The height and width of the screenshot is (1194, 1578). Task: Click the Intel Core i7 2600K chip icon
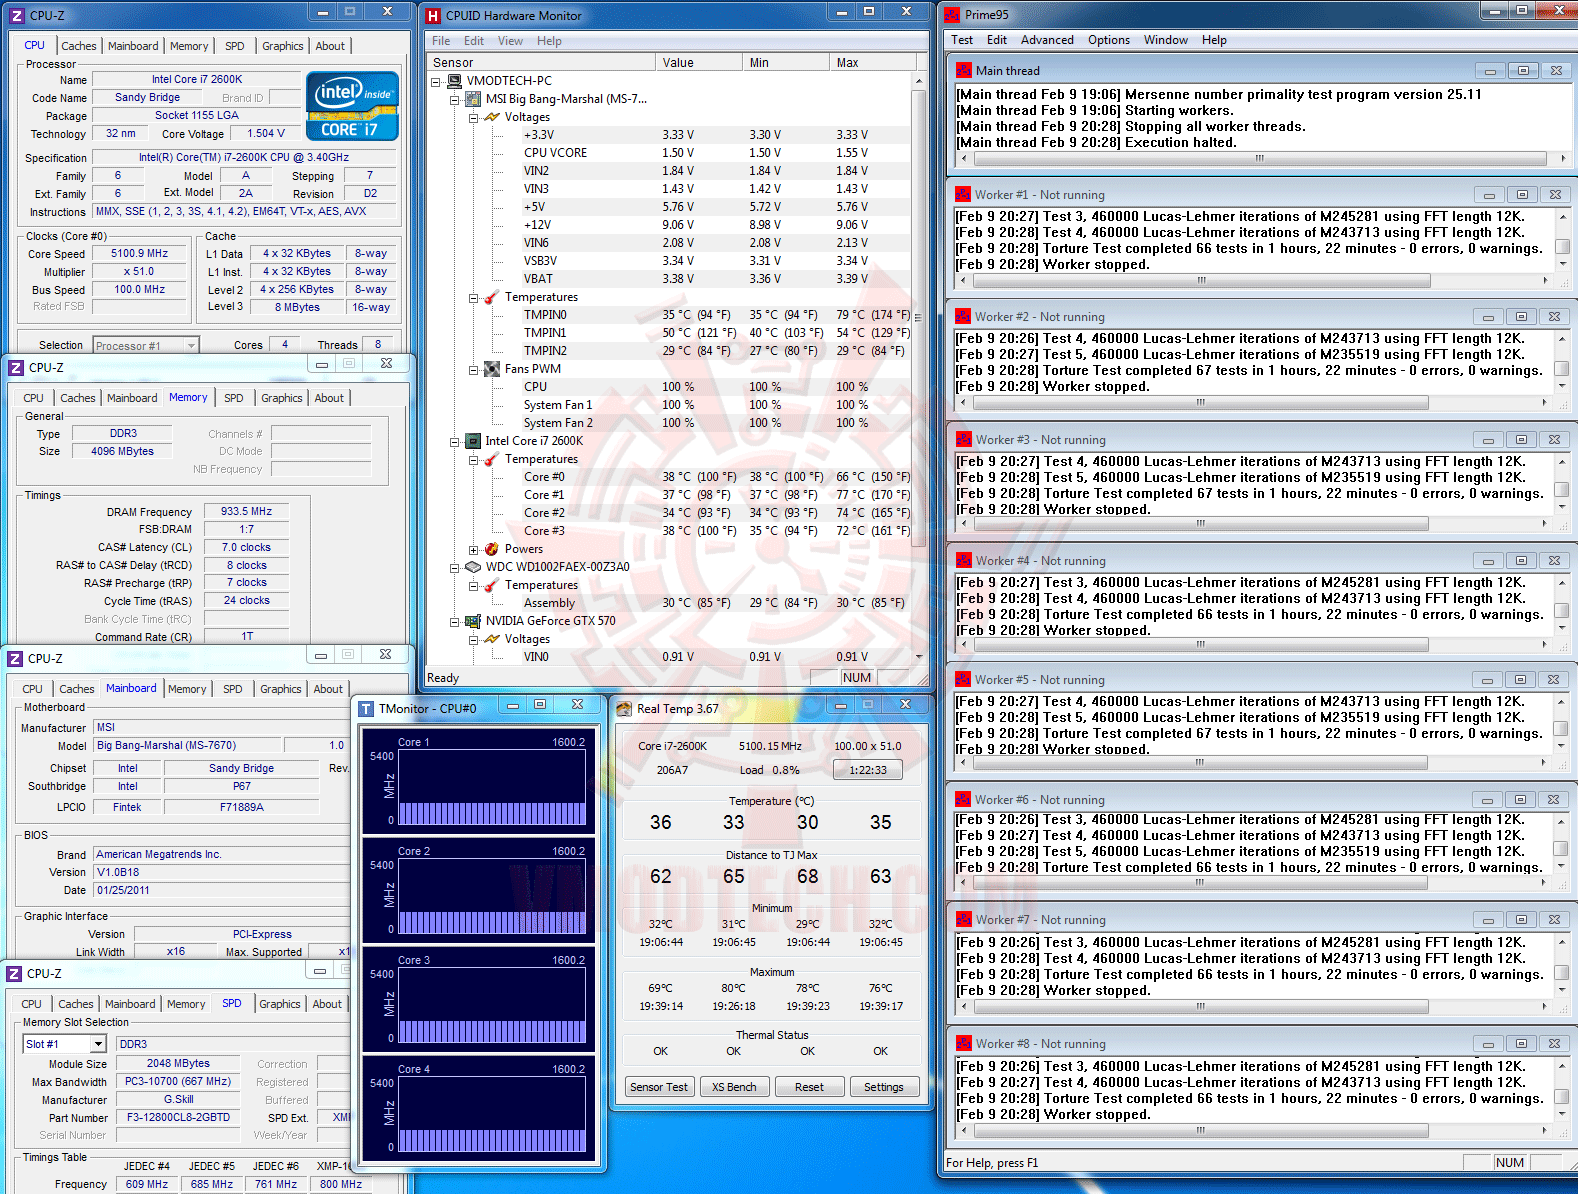coord(473,441)
